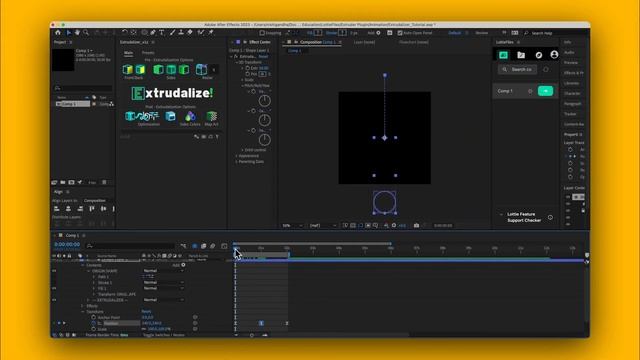The height and width of the screenshot is (360, 640).
Task: Open Sides Colors in Extrudalize panel
Action: 190,116
